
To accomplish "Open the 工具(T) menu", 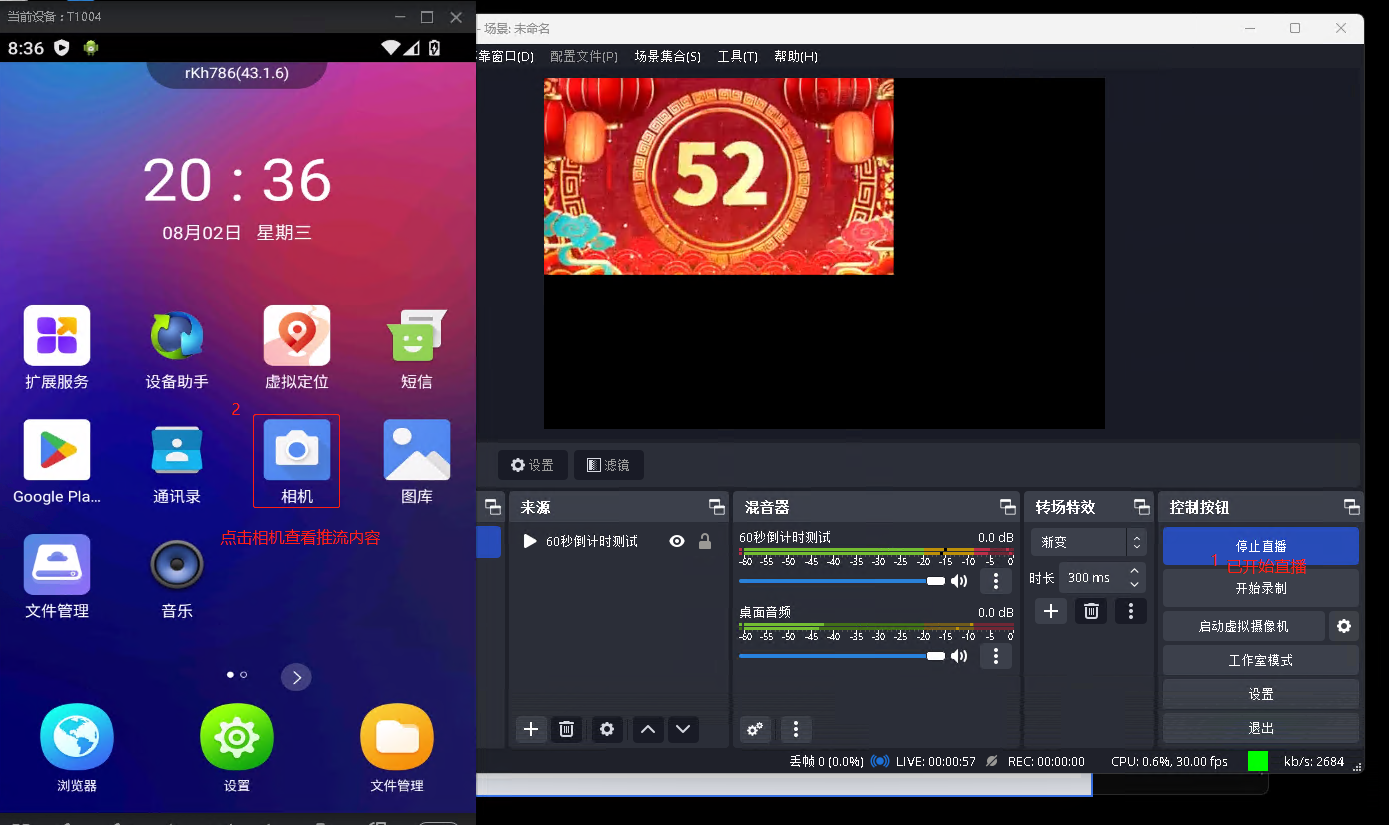I will [737, 56].
